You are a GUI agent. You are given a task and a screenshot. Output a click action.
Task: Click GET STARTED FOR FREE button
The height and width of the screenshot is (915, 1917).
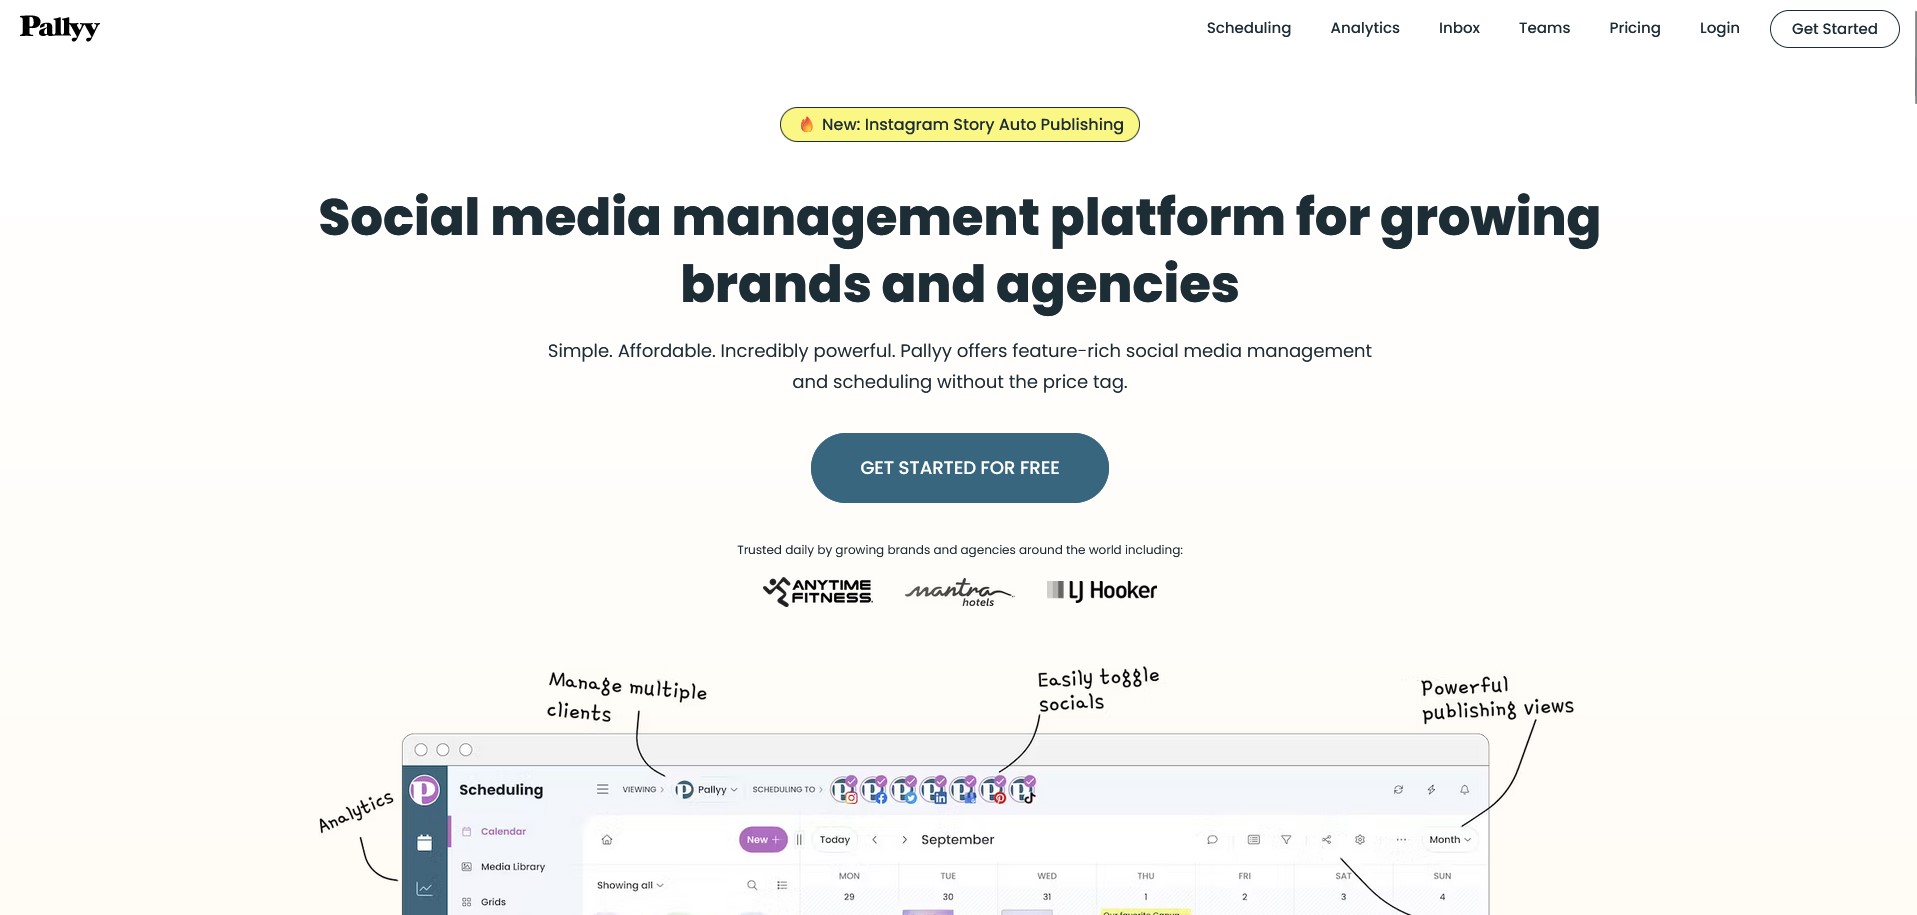[959, 468]
